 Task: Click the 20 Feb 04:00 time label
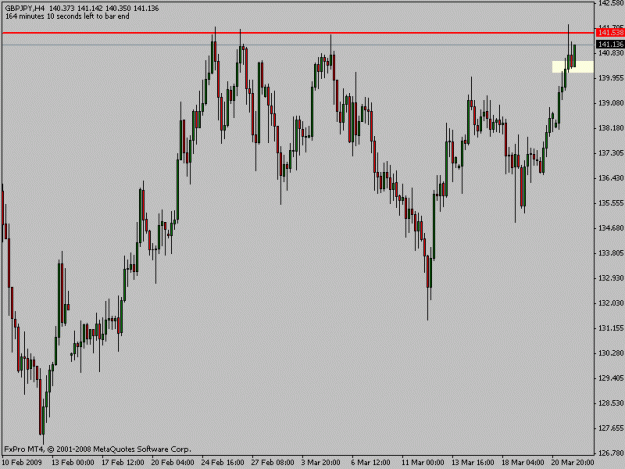coord(173,463)
